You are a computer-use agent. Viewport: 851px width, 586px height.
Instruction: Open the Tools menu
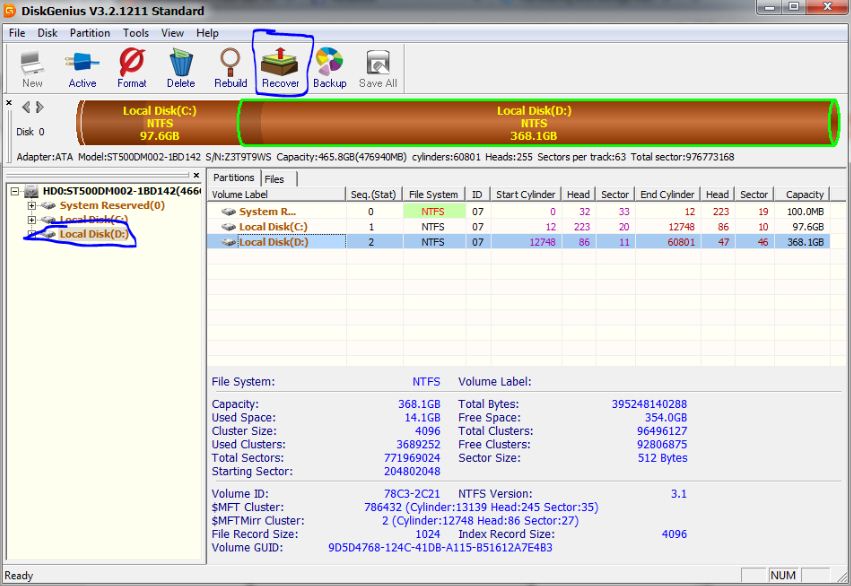click(136, 33)
